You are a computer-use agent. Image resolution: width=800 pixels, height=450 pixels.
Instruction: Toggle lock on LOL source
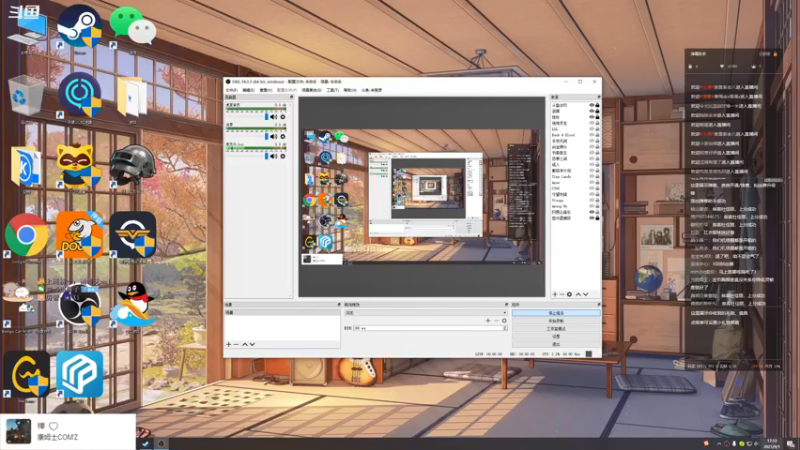point(597,129)
